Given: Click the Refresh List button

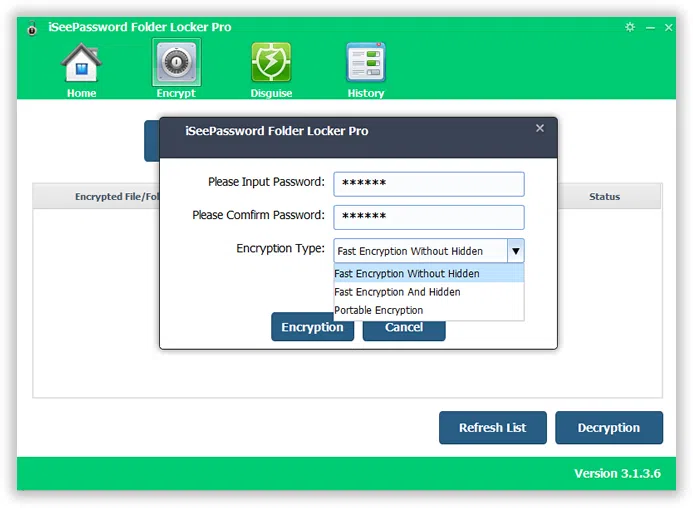Looking at the screenshot, I should 493,428.
